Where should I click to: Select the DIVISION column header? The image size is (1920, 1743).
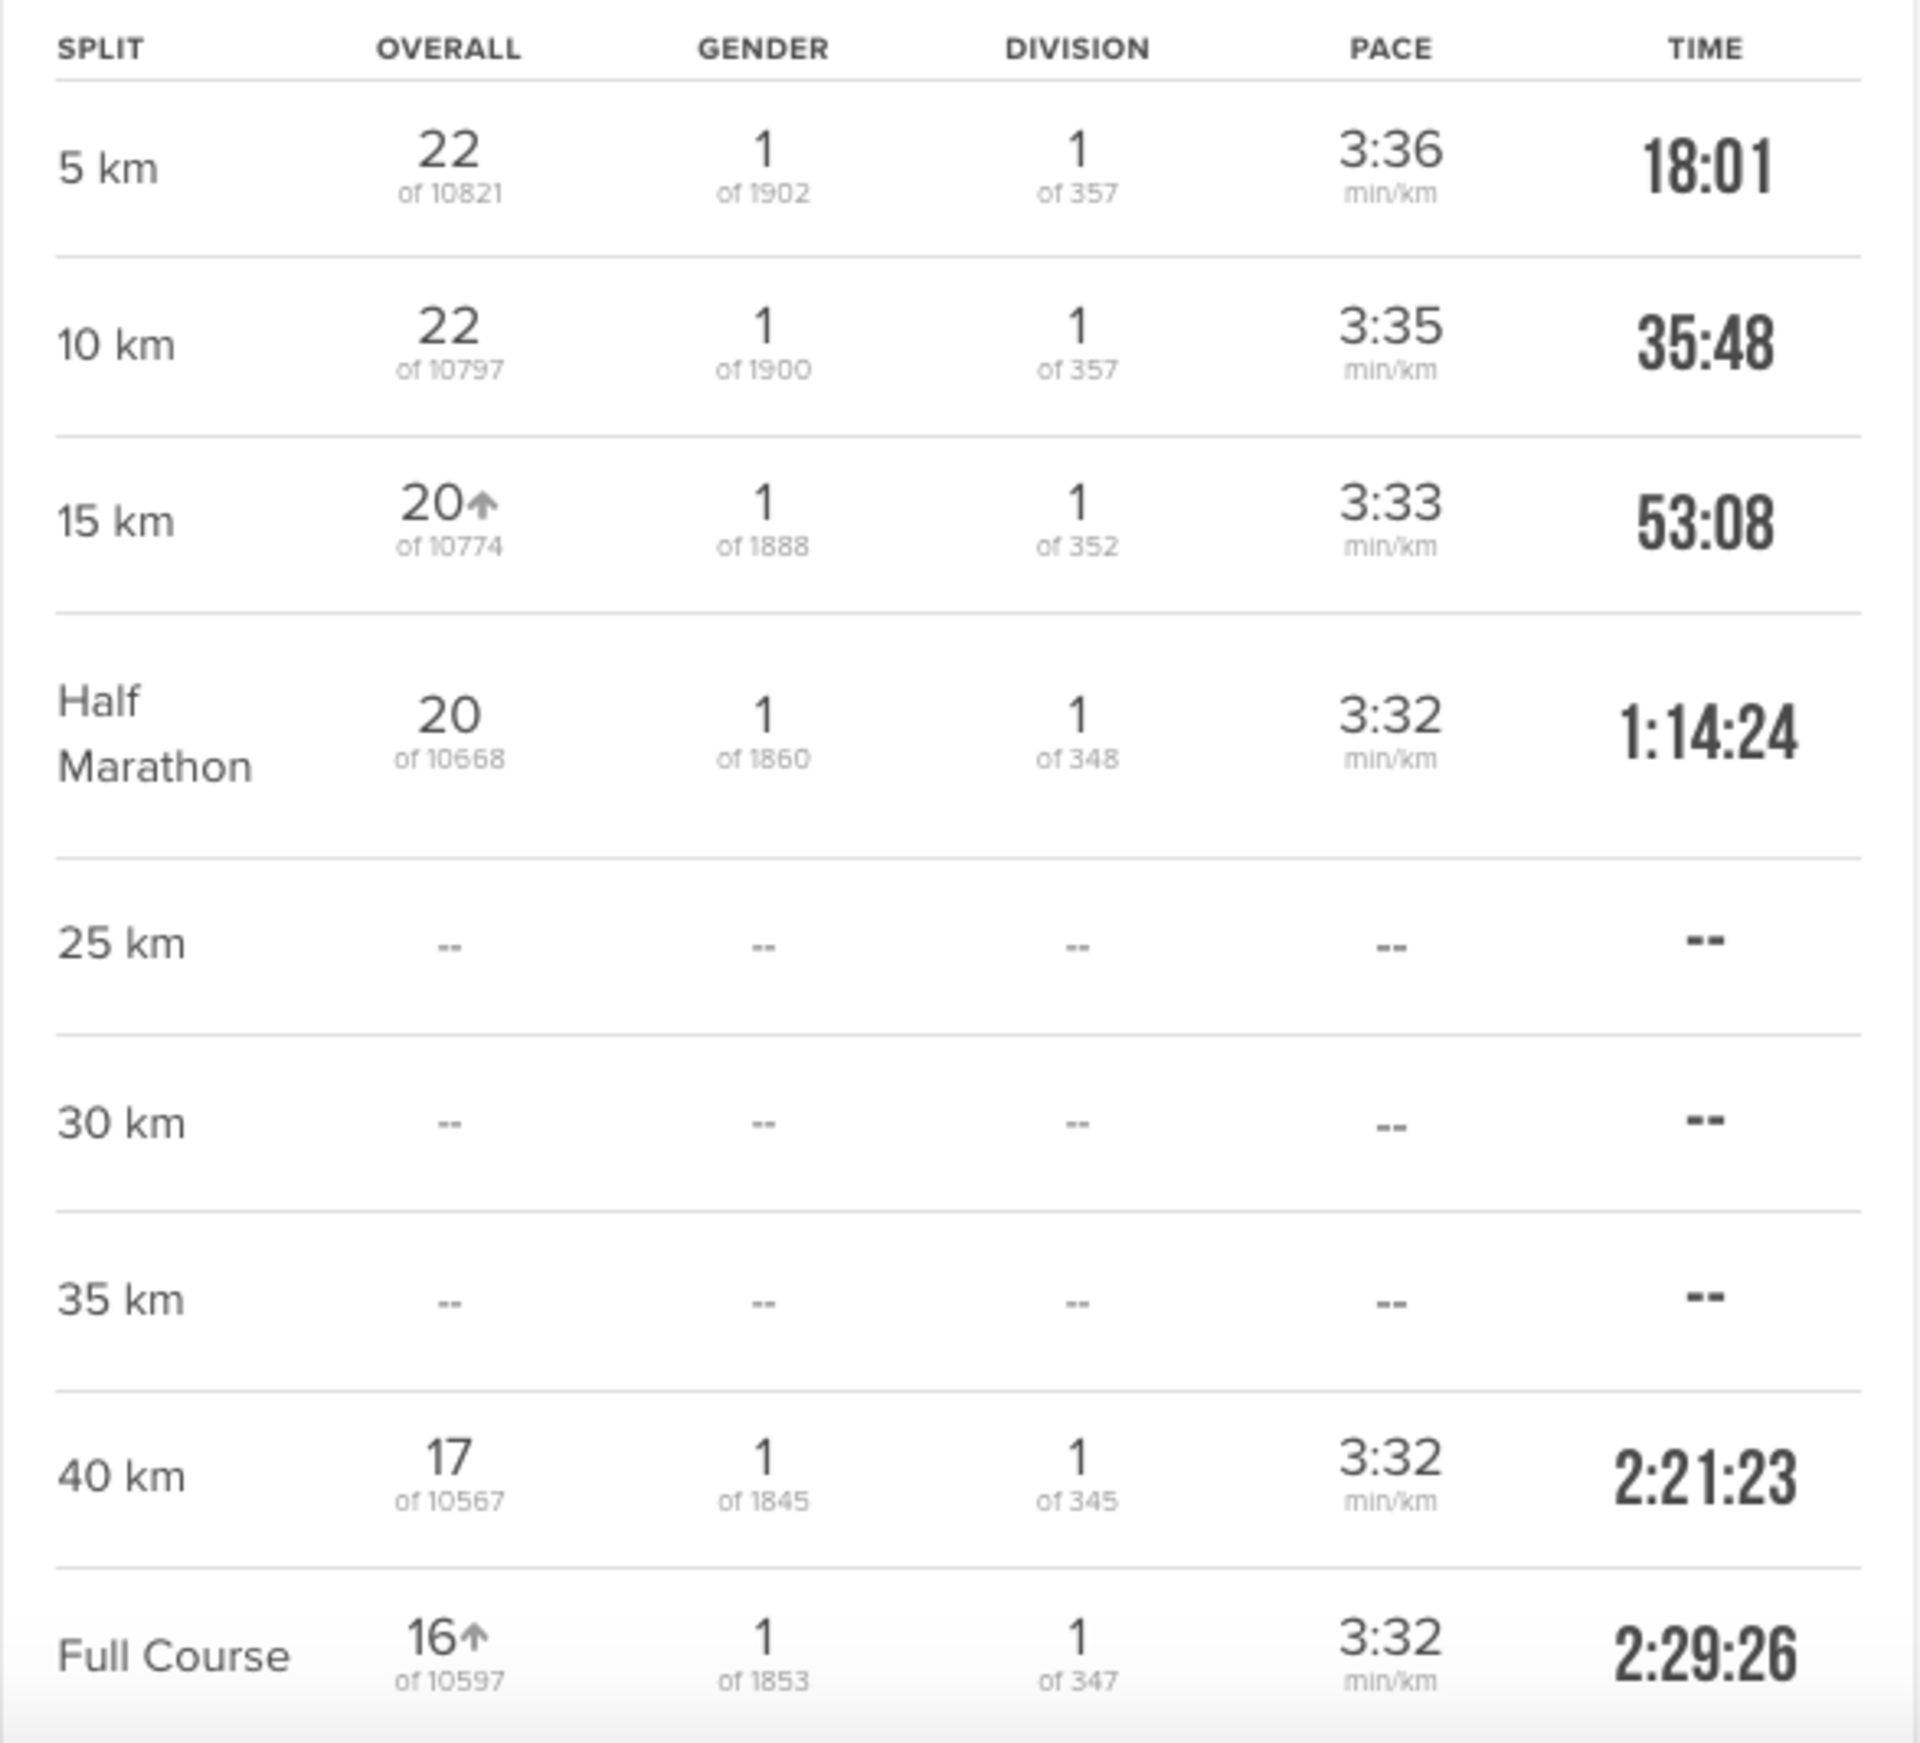click(x=1077, y=48)
